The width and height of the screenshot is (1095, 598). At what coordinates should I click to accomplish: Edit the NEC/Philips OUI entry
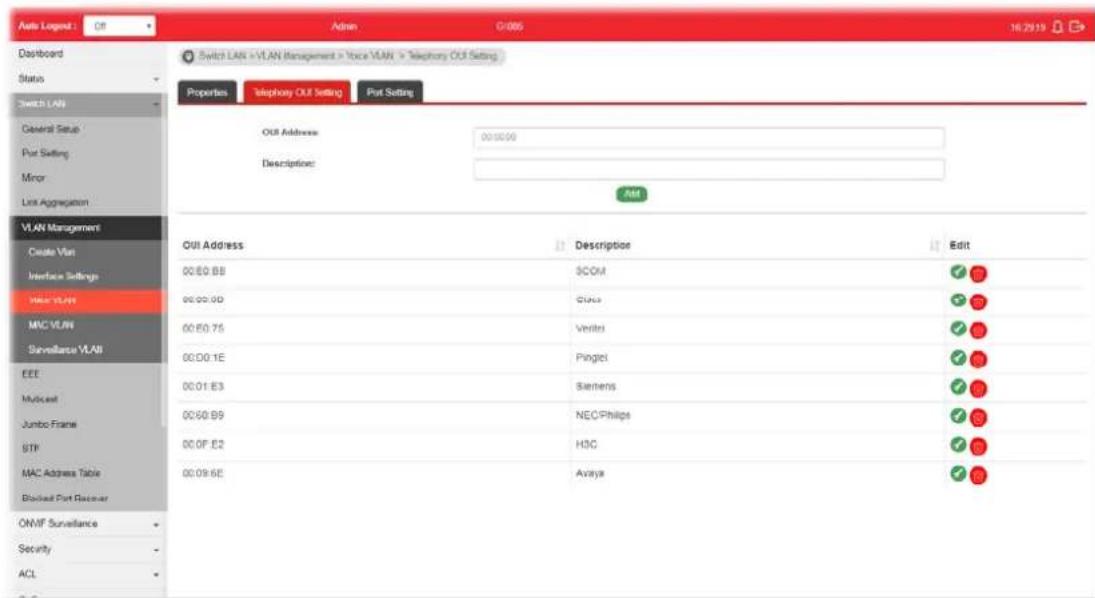pos(958,416)
